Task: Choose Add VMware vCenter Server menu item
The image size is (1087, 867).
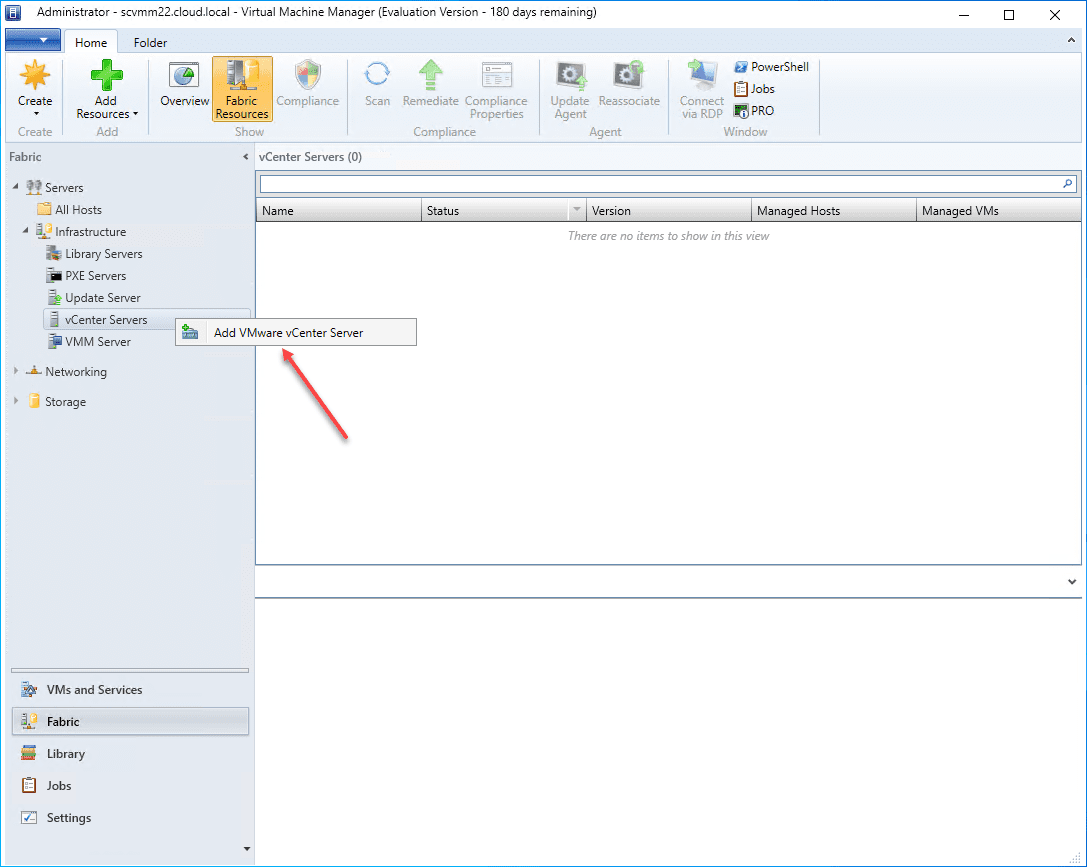Action: pos(296,333)
